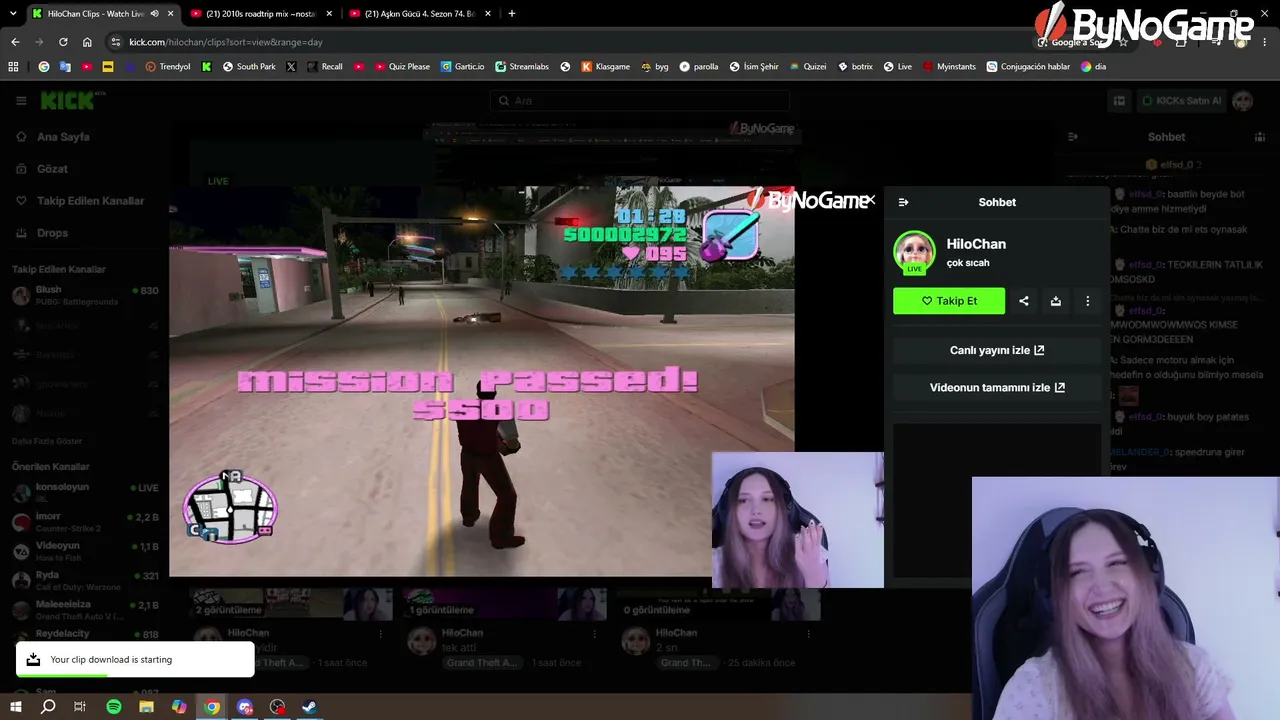This screenshot has height=720, width=1280.
Task: Download the clip with the download icon
Action: (x=1055, y=301)
